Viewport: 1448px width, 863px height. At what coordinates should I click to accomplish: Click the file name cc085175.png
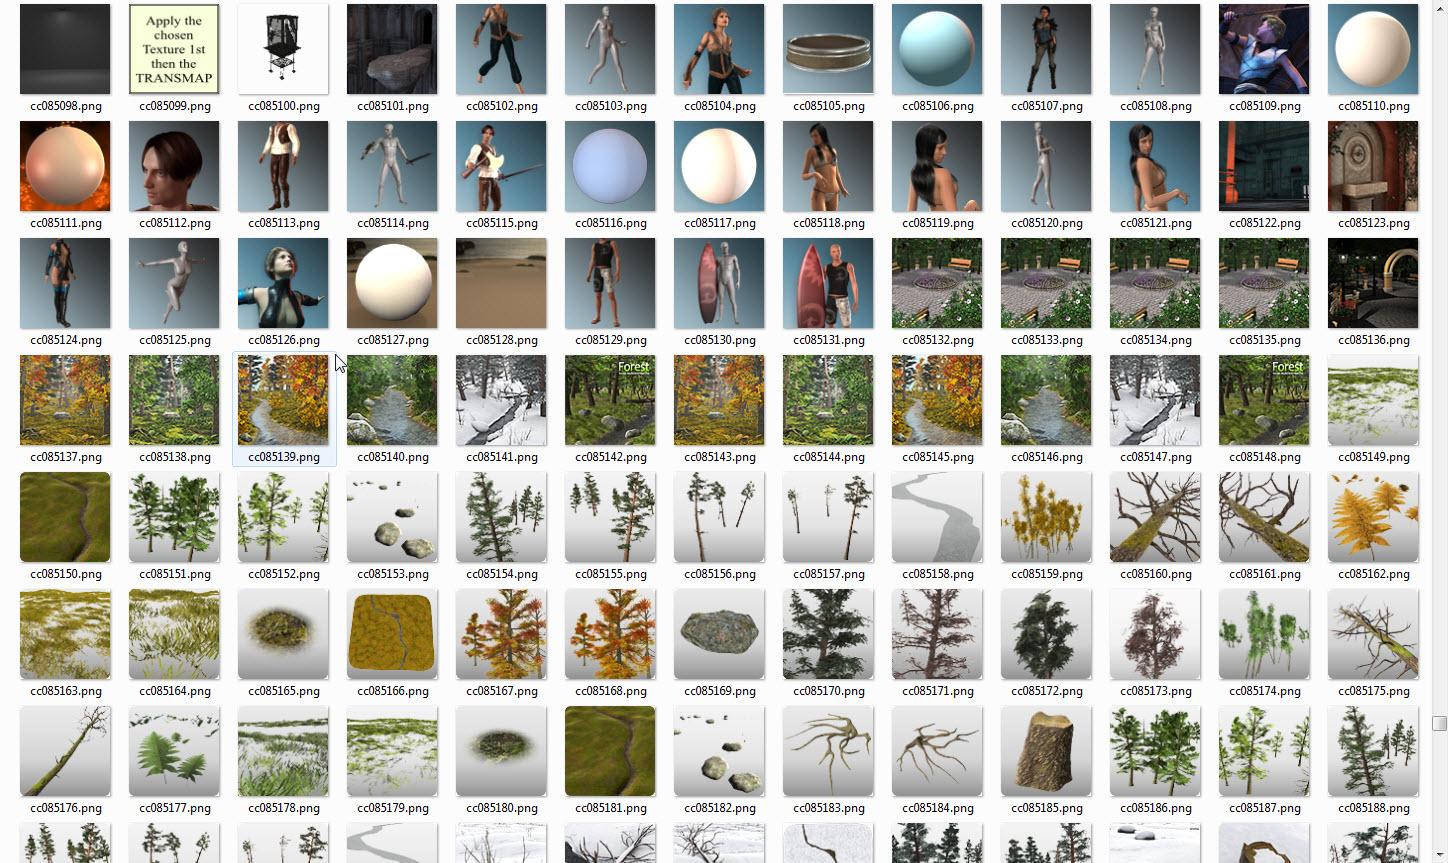(x=1374, y=691)
